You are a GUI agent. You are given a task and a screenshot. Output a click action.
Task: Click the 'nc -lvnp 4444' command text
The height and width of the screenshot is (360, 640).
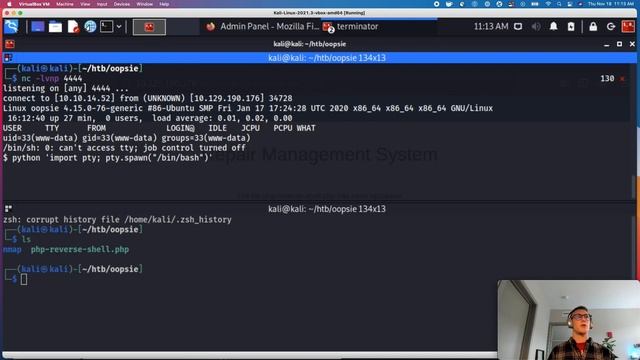click(x=52, y=78)
